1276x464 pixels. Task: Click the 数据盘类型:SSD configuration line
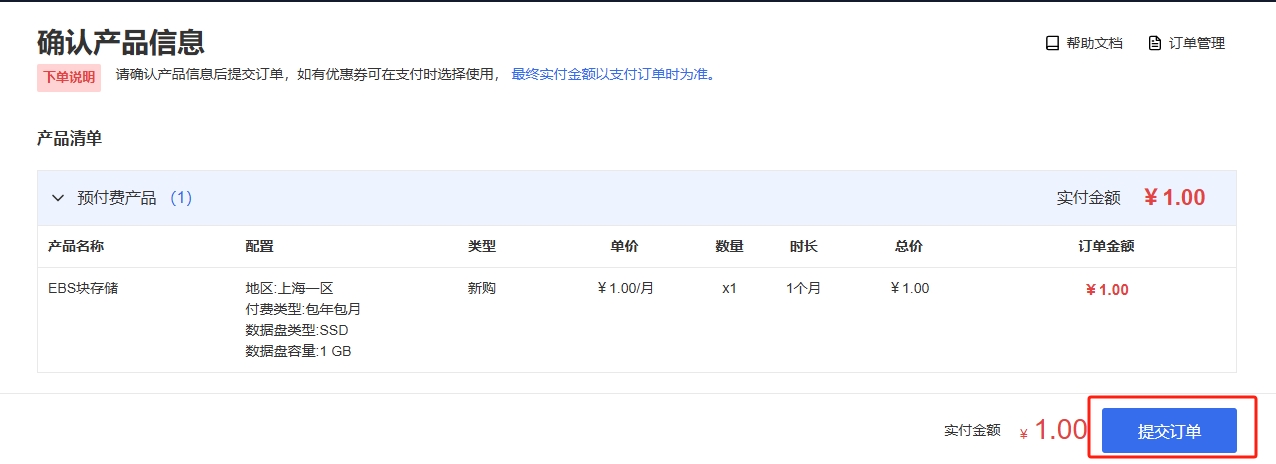click(297, 330)
